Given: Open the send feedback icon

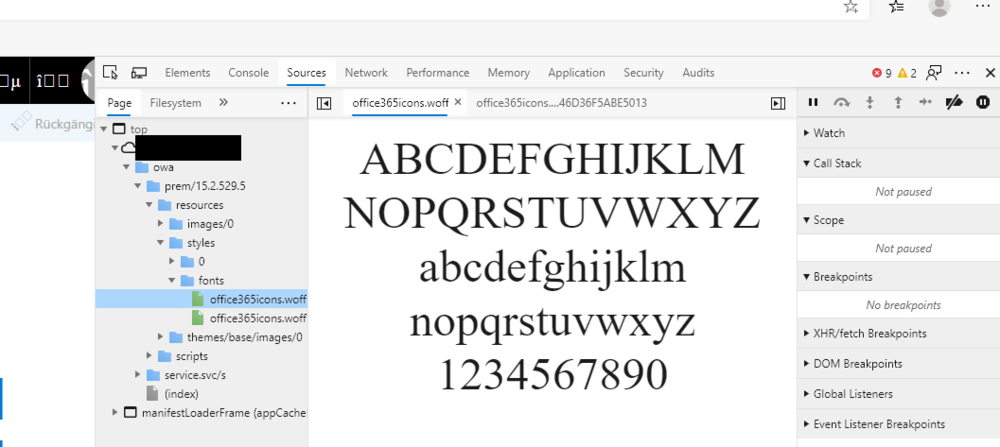Looking at the screenshot, I should tap(934, 73).
